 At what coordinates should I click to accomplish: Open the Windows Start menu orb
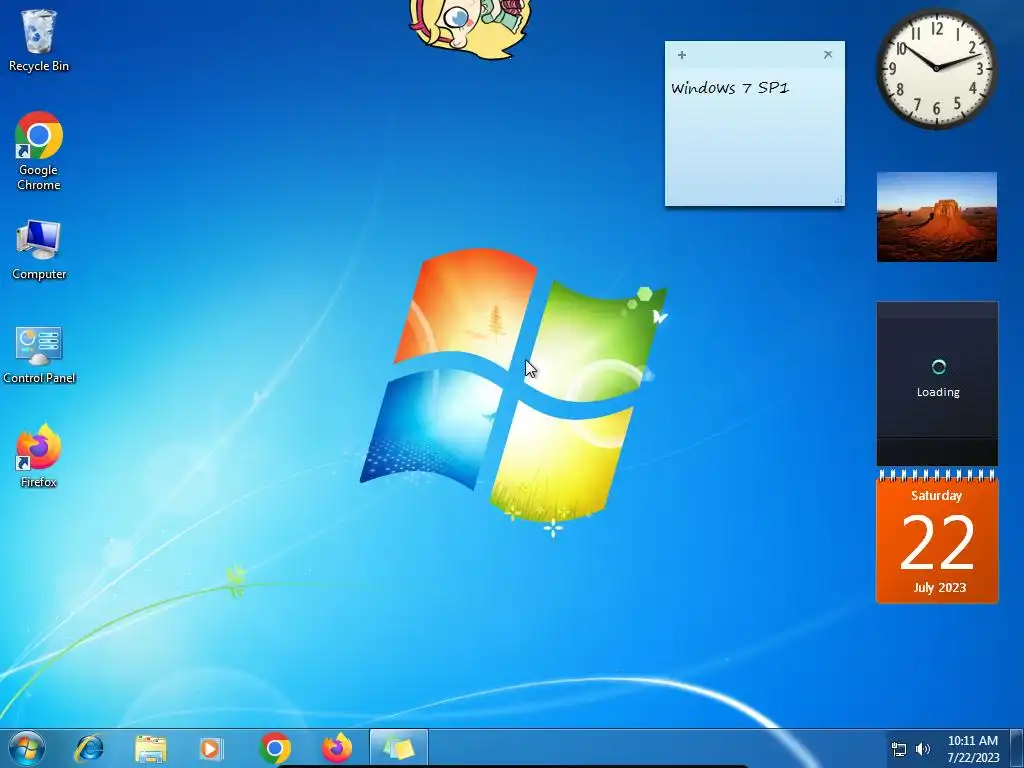pos(27,749)
